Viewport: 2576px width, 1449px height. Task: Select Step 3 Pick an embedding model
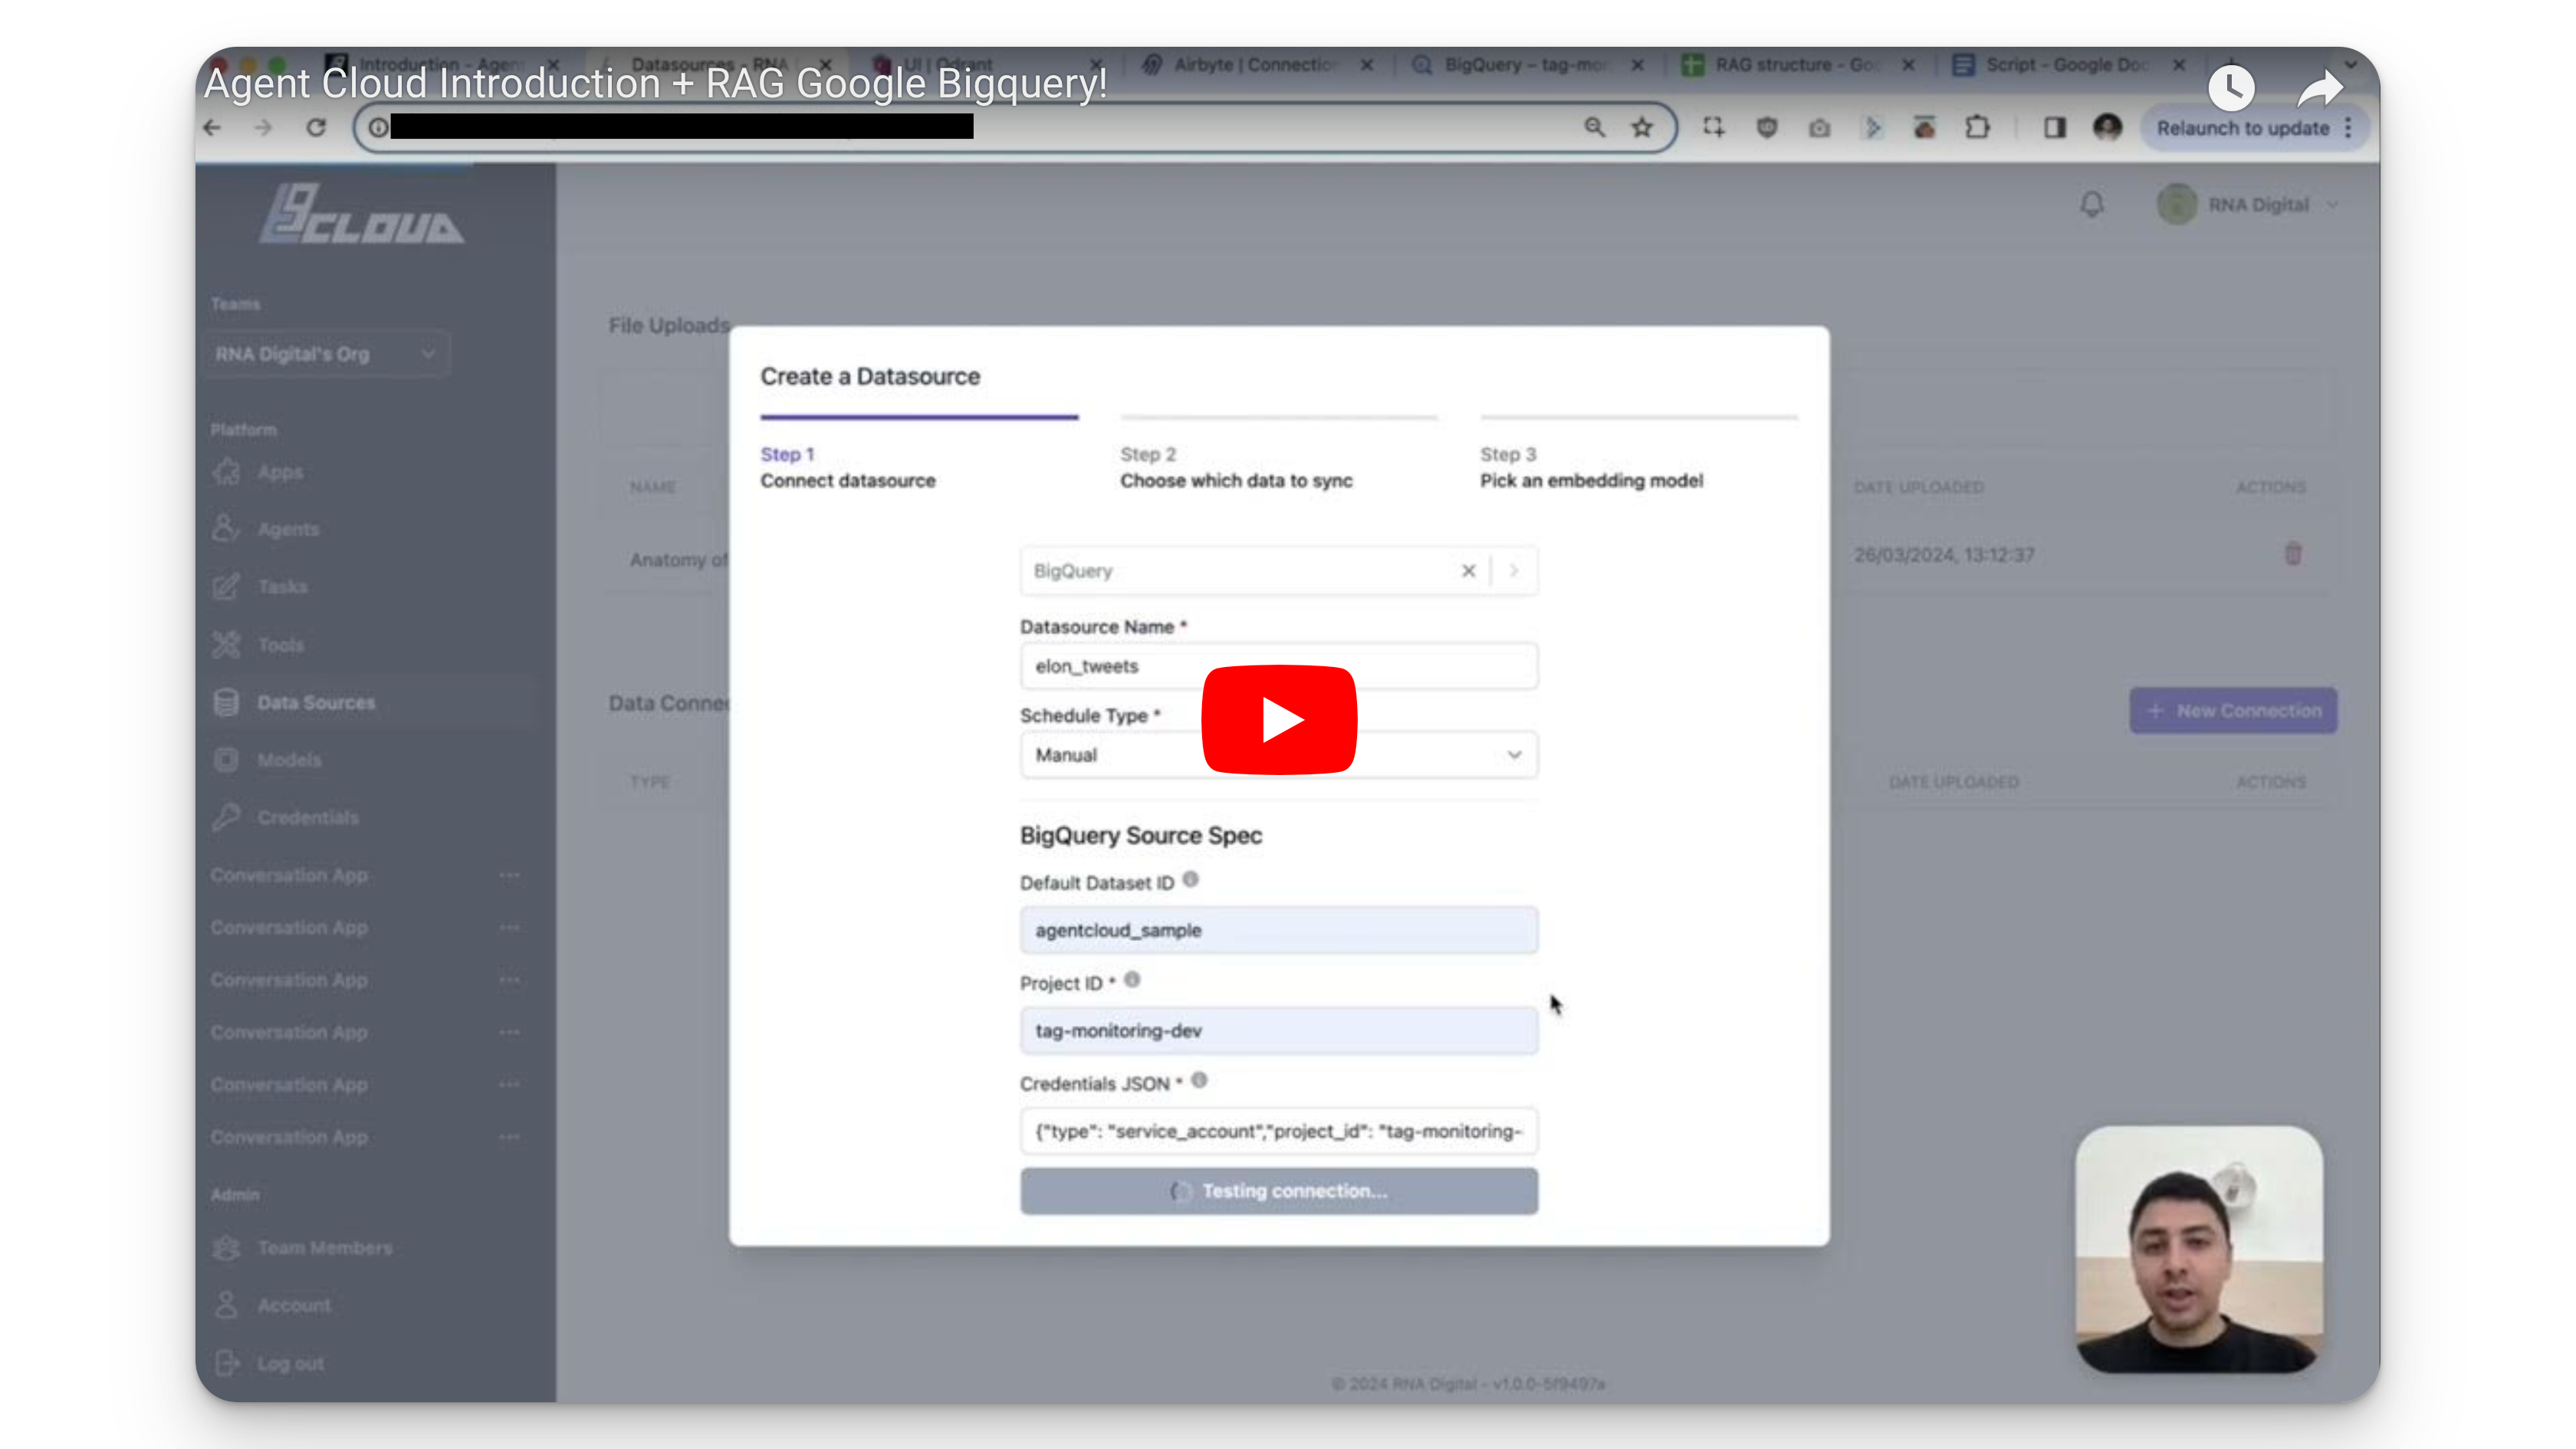tap(1639, 454)
